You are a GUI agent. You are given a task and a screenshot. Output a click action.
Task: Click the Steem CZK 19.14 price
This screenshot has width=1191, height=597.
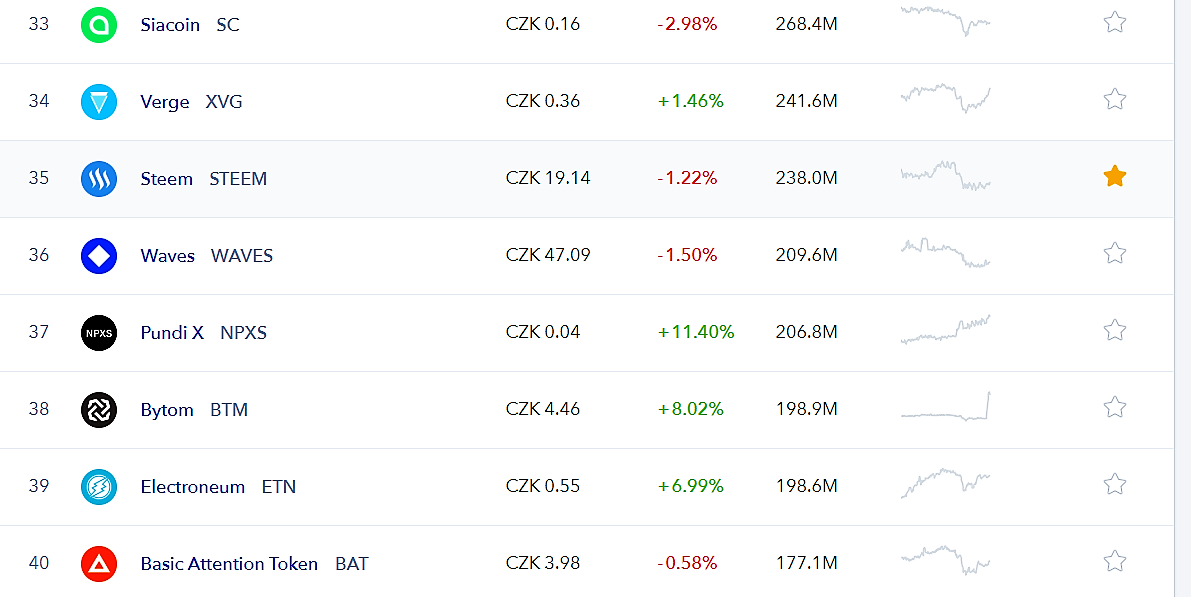(x=548, y=178)
